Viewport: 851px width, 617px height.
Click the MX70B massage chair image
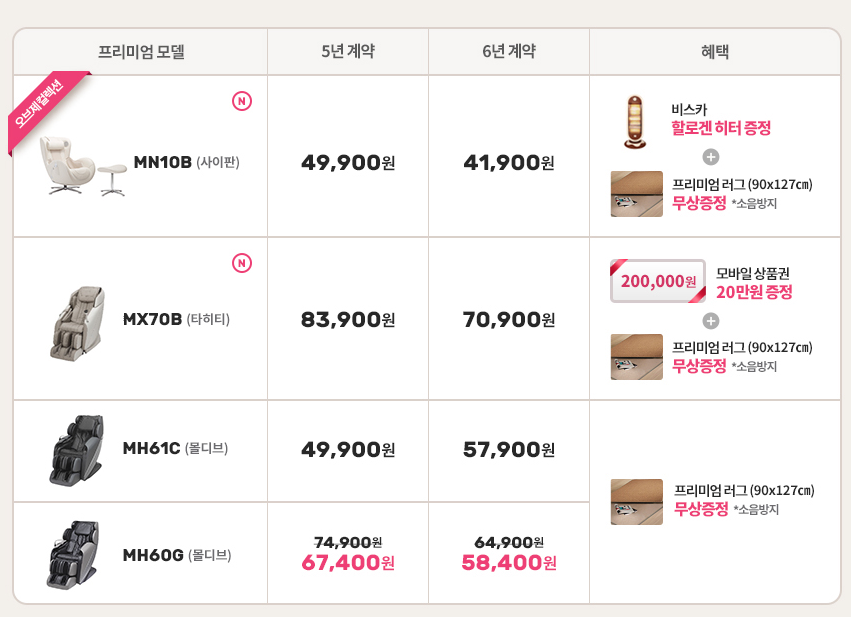click(77, 322)
